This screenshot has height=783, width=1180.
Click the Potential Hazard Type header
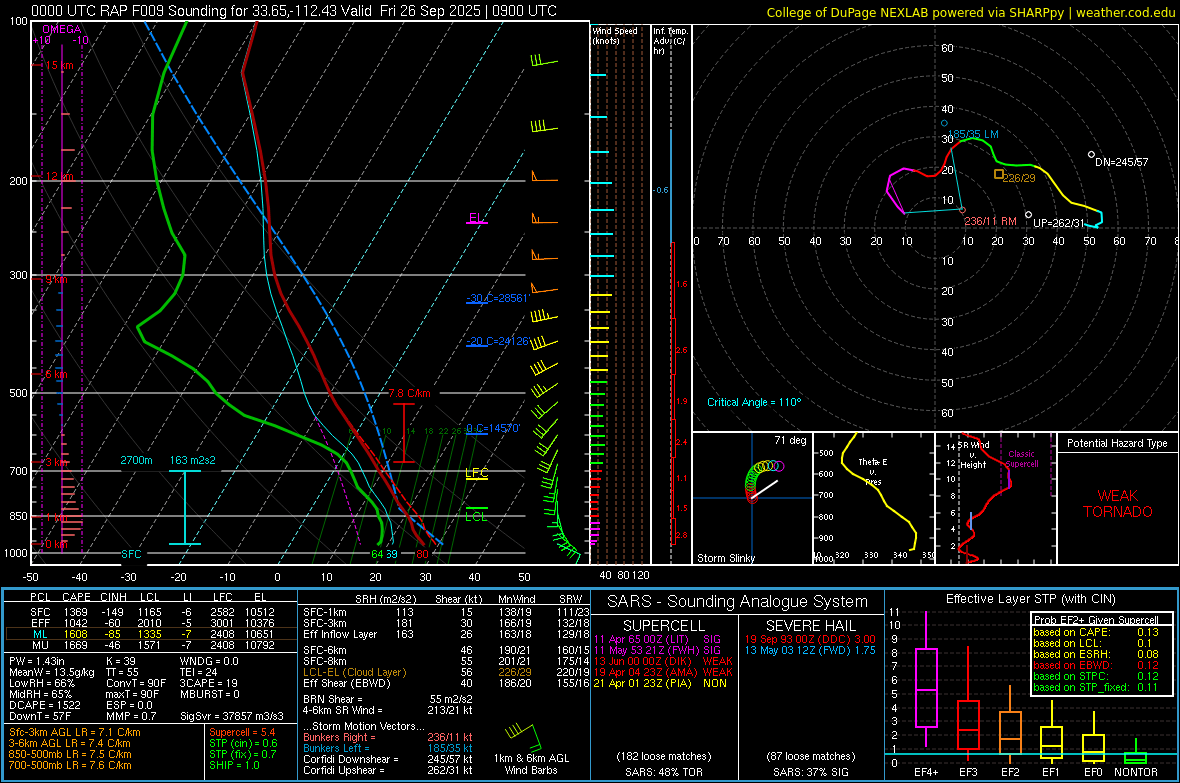(1117, 443)
